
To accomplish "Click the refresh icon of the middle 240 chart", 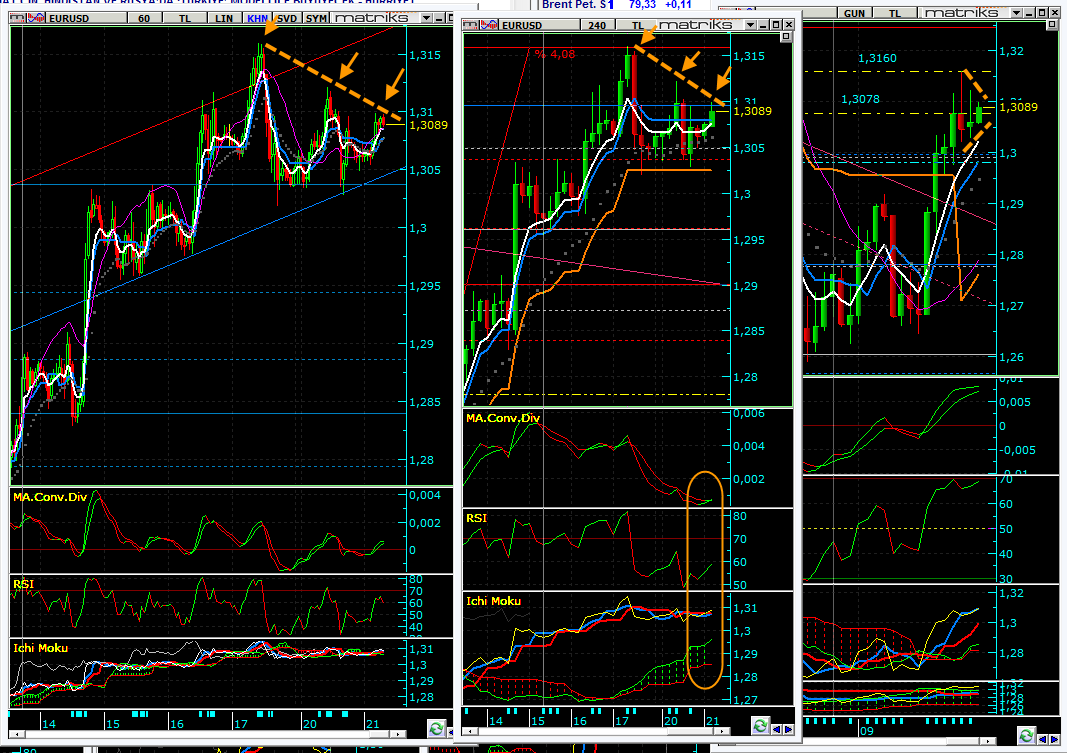I will coord(761,725).
